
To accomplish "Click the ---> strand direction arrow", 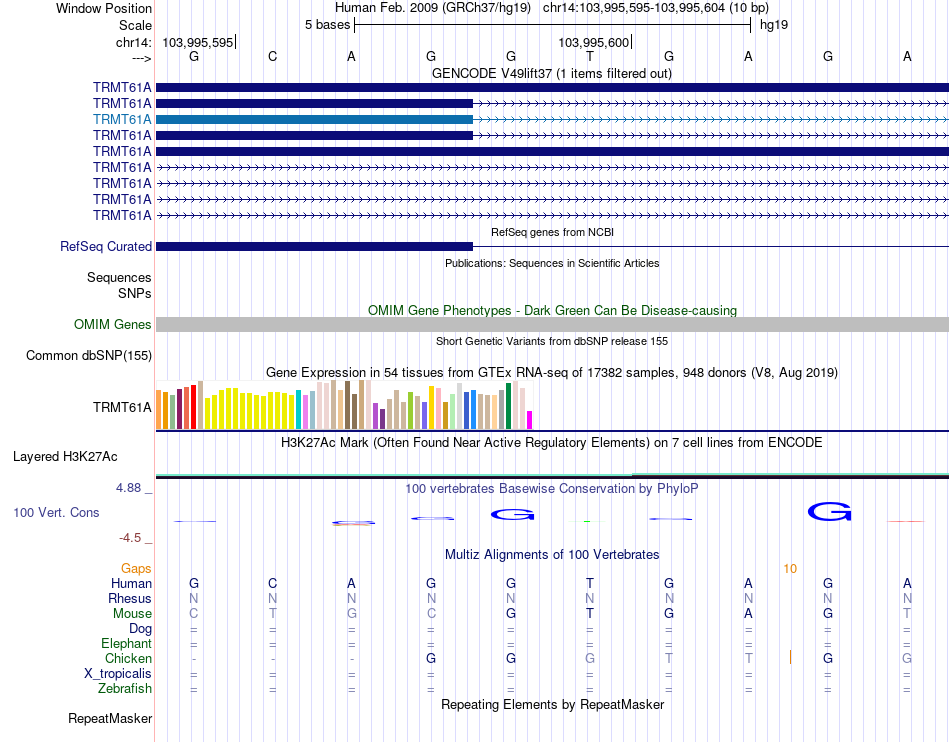I will tap(141, 58).
